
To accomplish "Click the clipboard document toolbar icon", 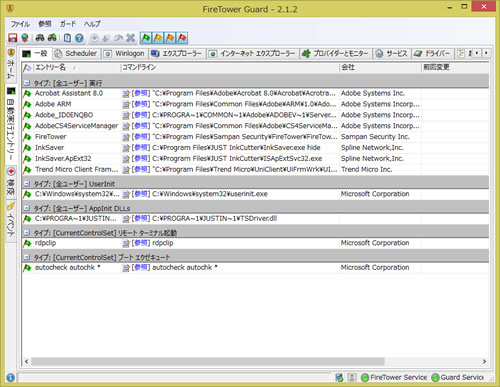I will (67, 38).
